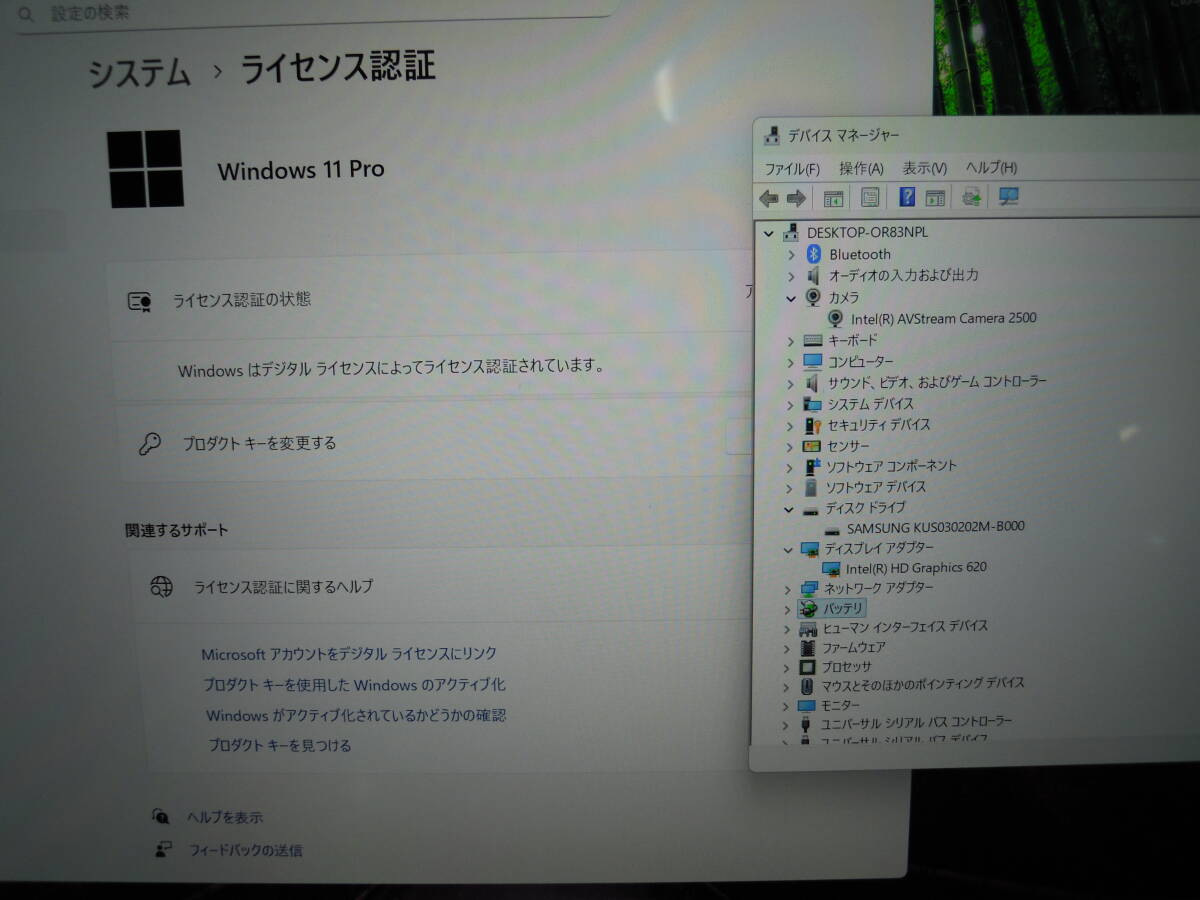Click the battery icon beside バッテリ

pyautogui.click(x=809, y=608)
